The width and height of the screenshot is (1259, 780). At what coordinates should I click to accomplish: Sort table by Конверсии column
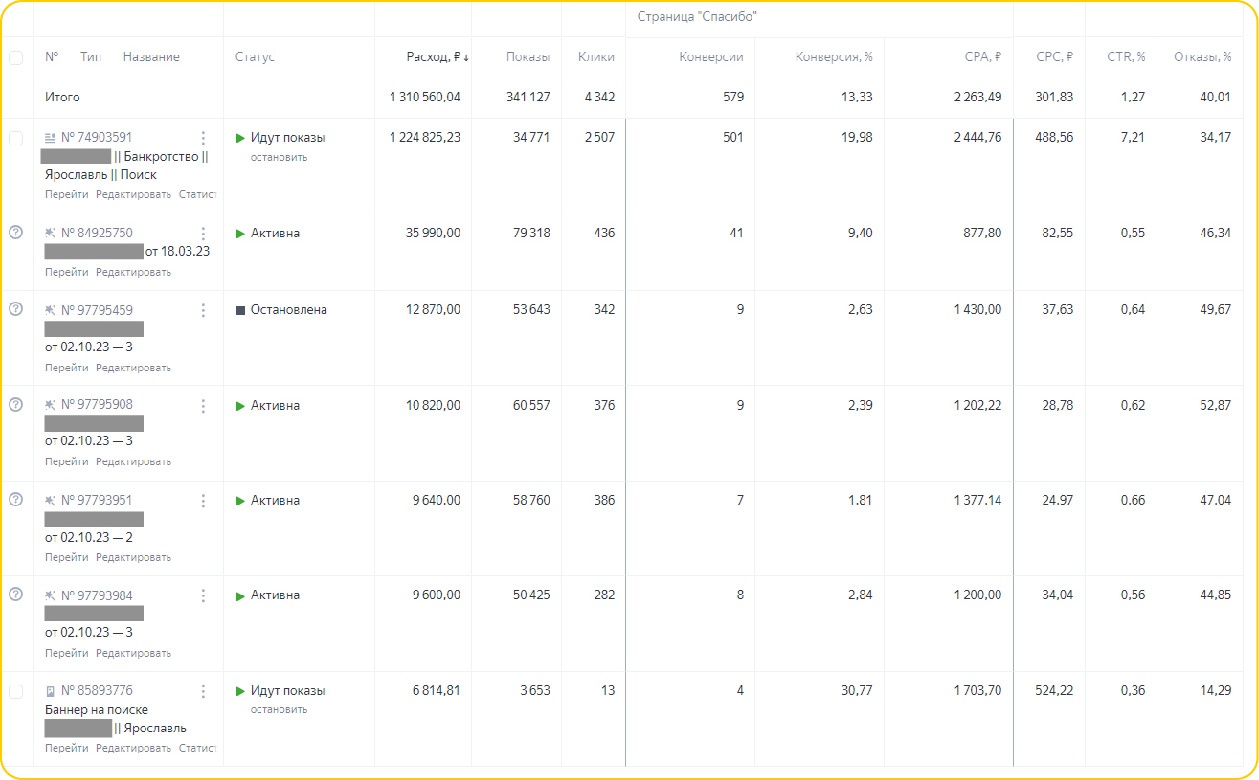(711, 57)
